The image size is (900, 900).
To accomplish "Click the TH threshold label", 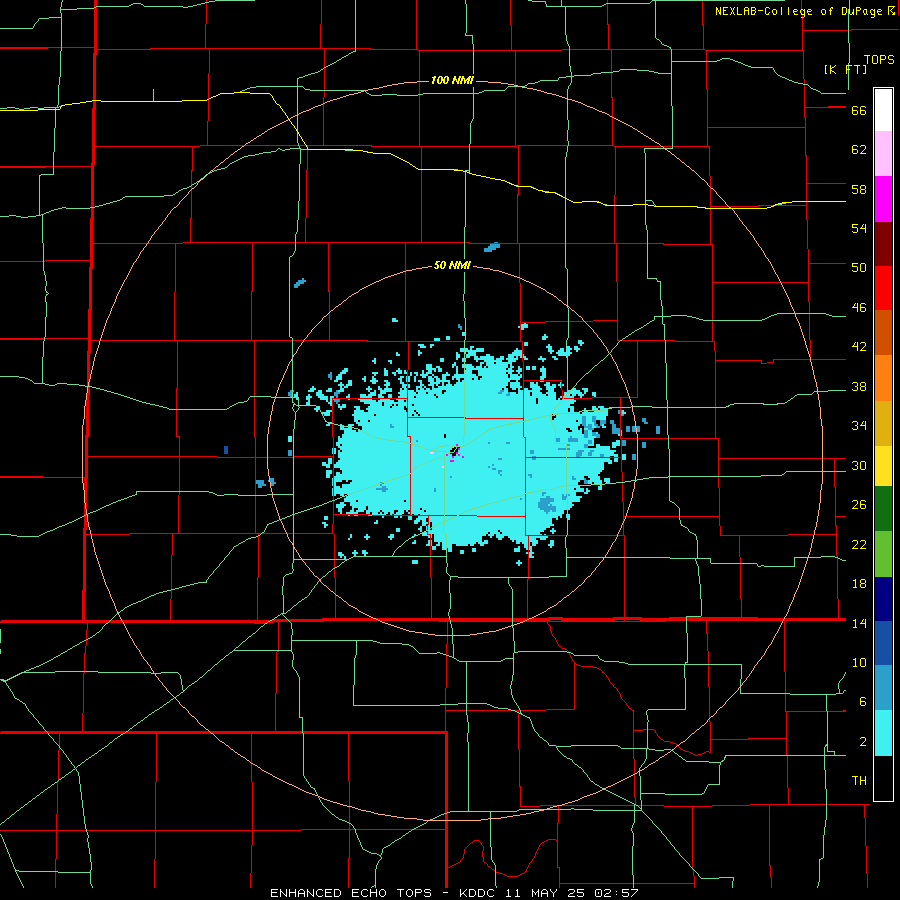I will 859,781.
